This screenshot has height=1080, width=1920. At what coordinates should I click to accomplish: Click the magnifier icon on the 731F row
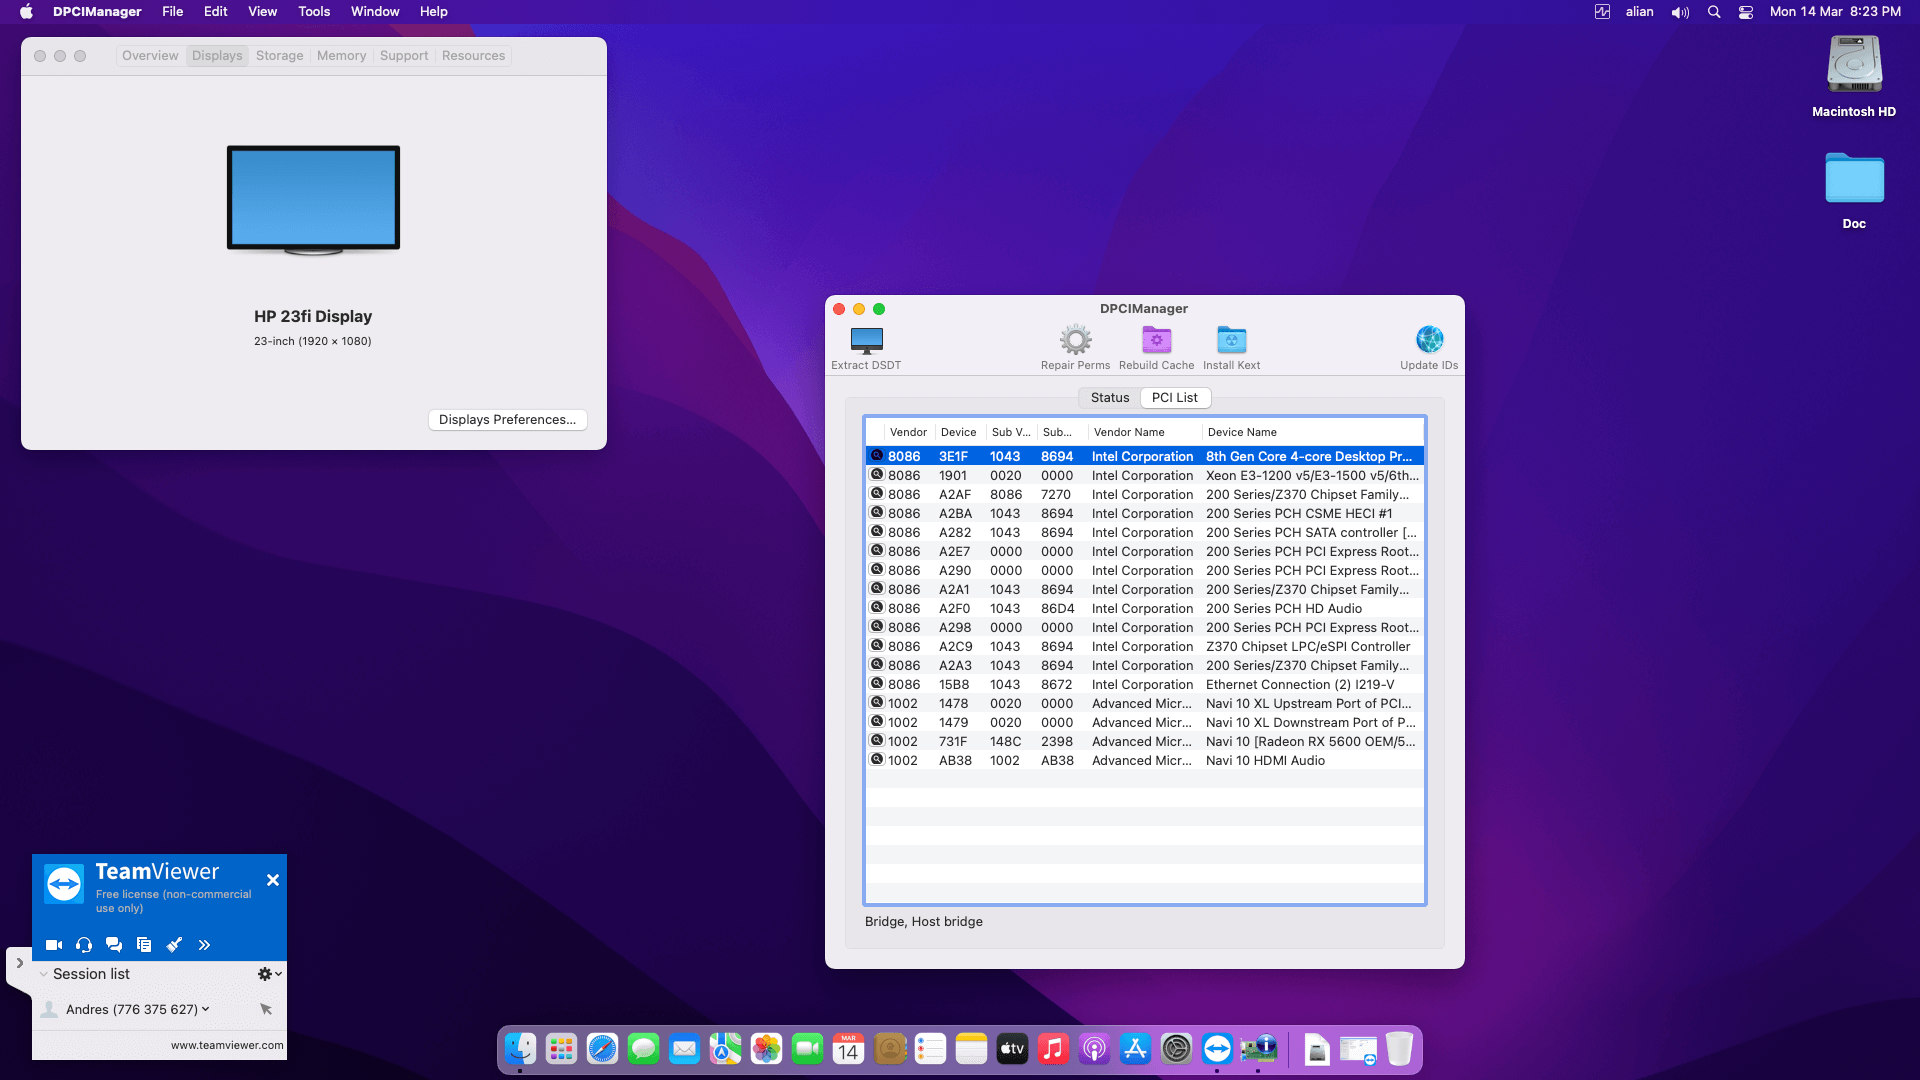(x=877, y=741)
